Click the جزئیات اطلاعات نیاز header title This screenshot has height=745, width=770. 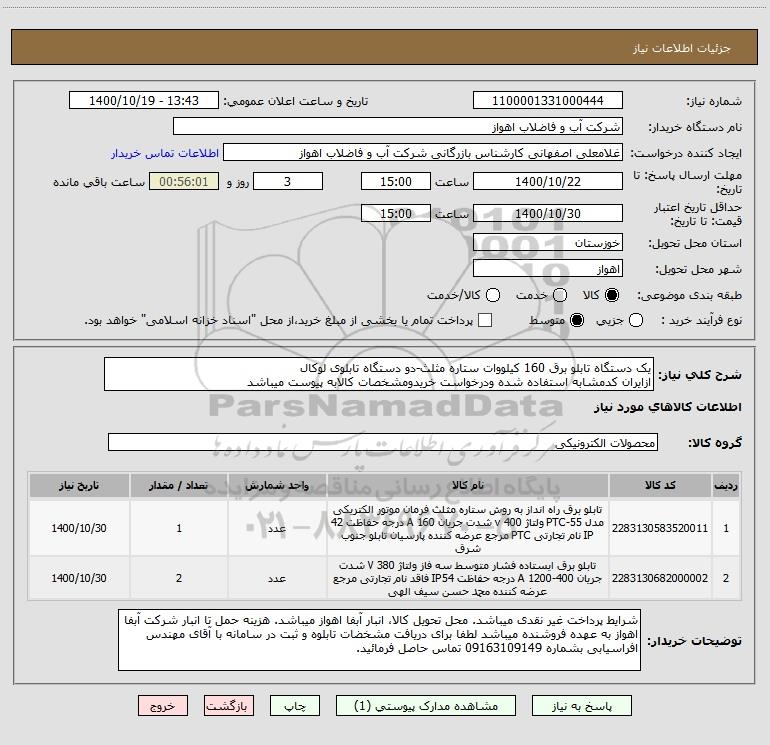click(x=681, y=48)
